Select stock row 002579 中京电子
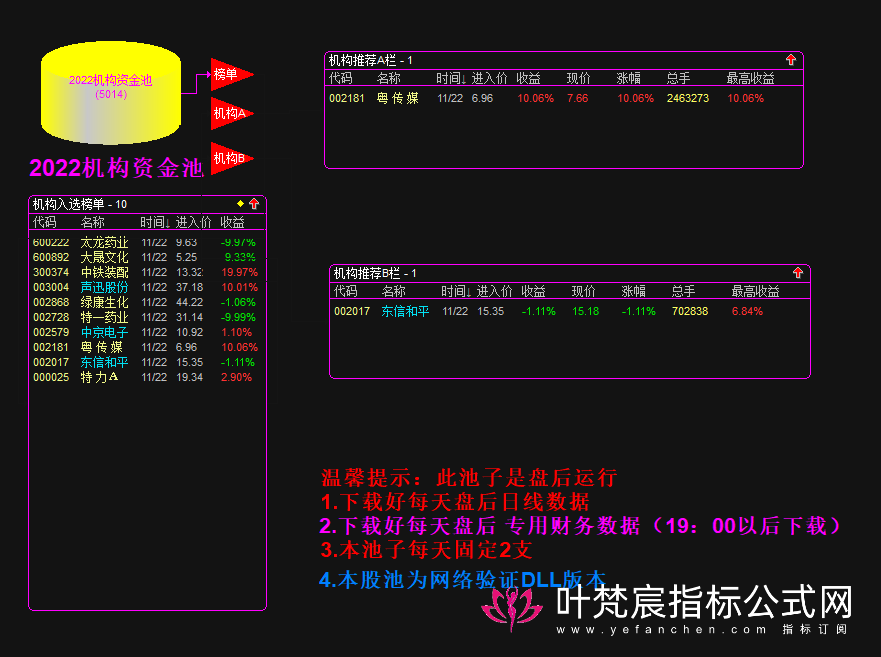This screenshot has height=657, width=881. pyautogui.click(x=145, y=333)
